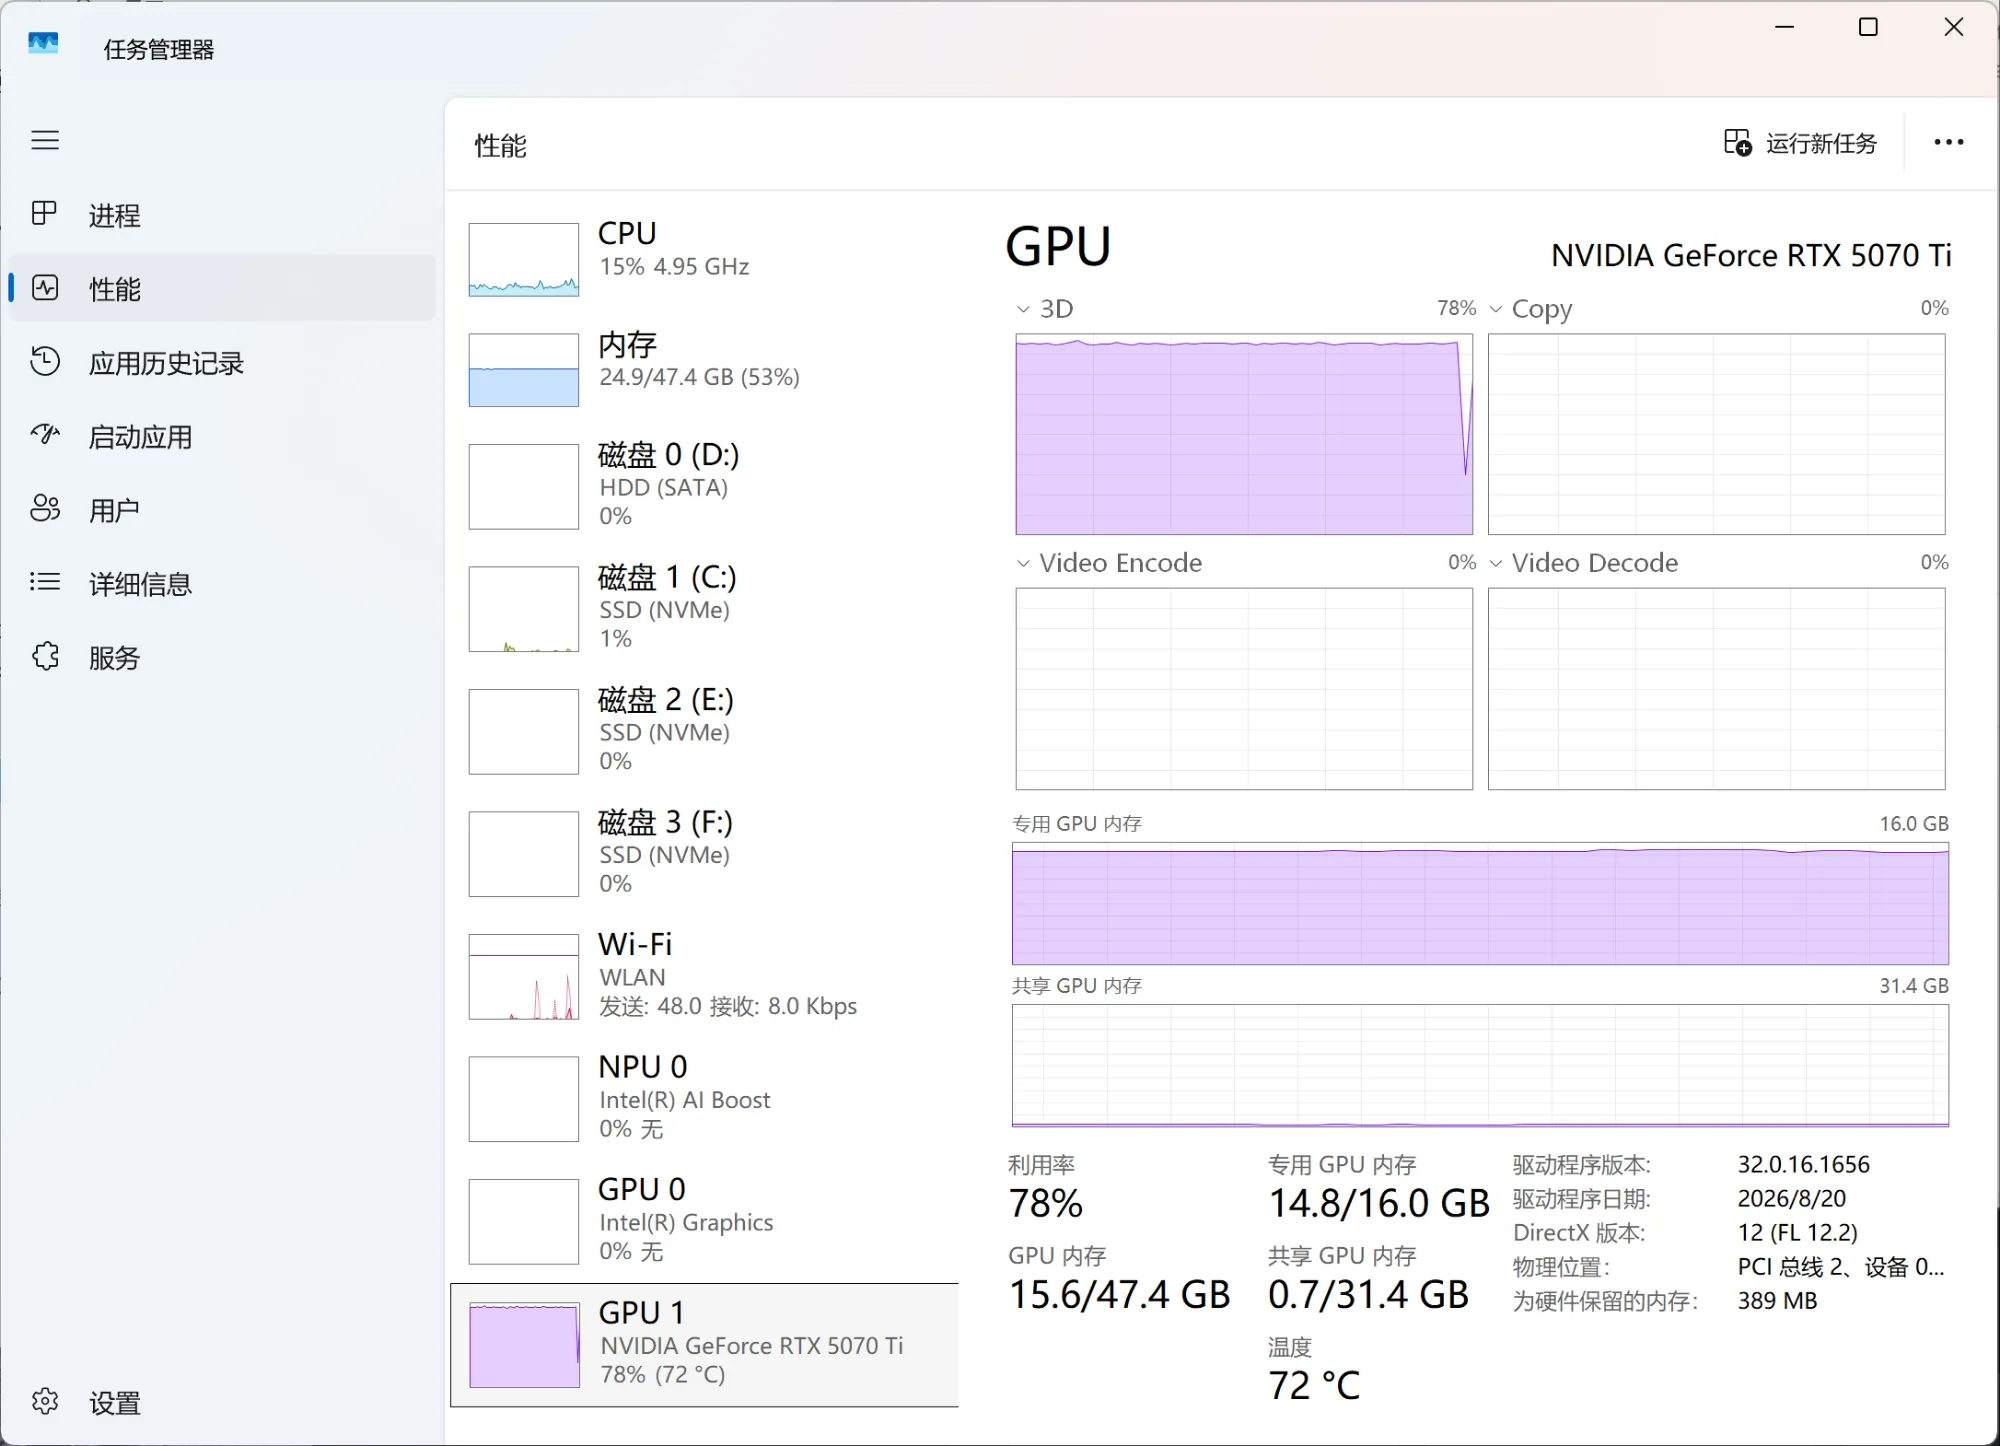Click the Task Manager app icon in title bar

point(43,45)
